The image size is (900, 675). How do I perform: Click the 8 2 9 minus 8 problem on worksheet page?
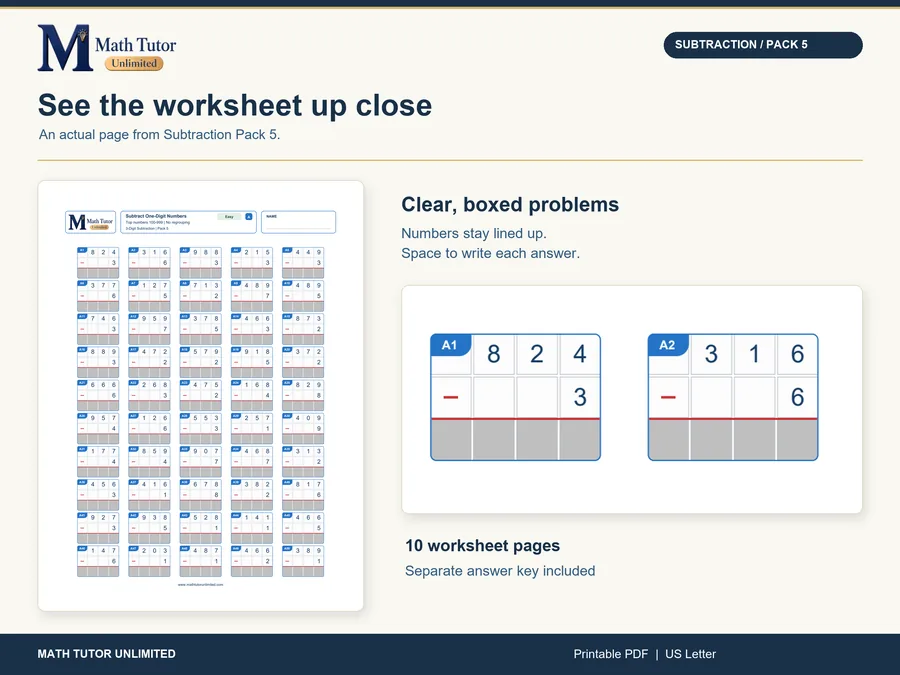(x=303, y=395)
